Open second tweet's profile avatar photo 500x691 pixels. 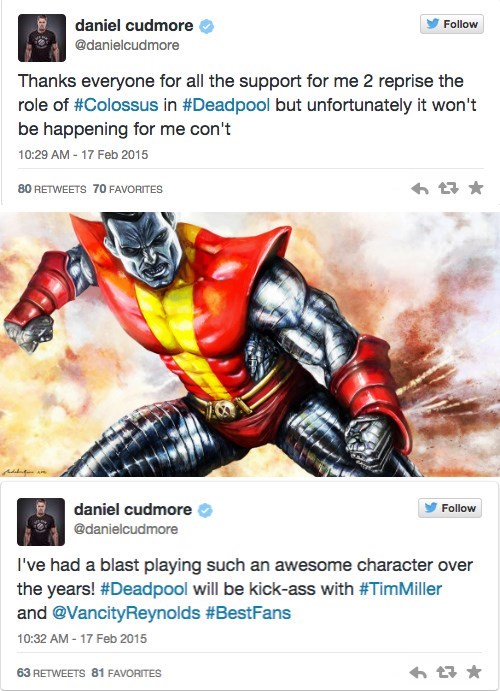point(41,522)
